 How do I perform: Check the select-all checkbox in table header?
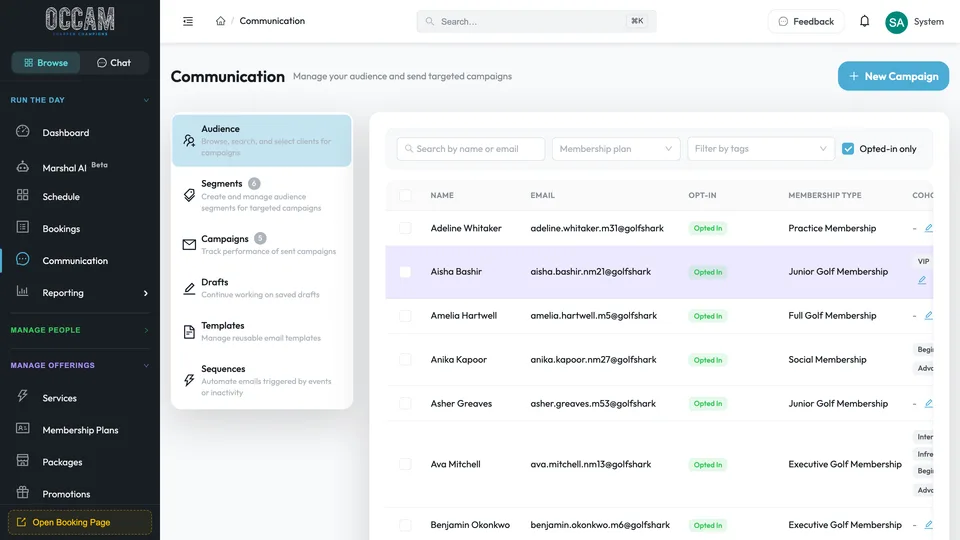405,195
